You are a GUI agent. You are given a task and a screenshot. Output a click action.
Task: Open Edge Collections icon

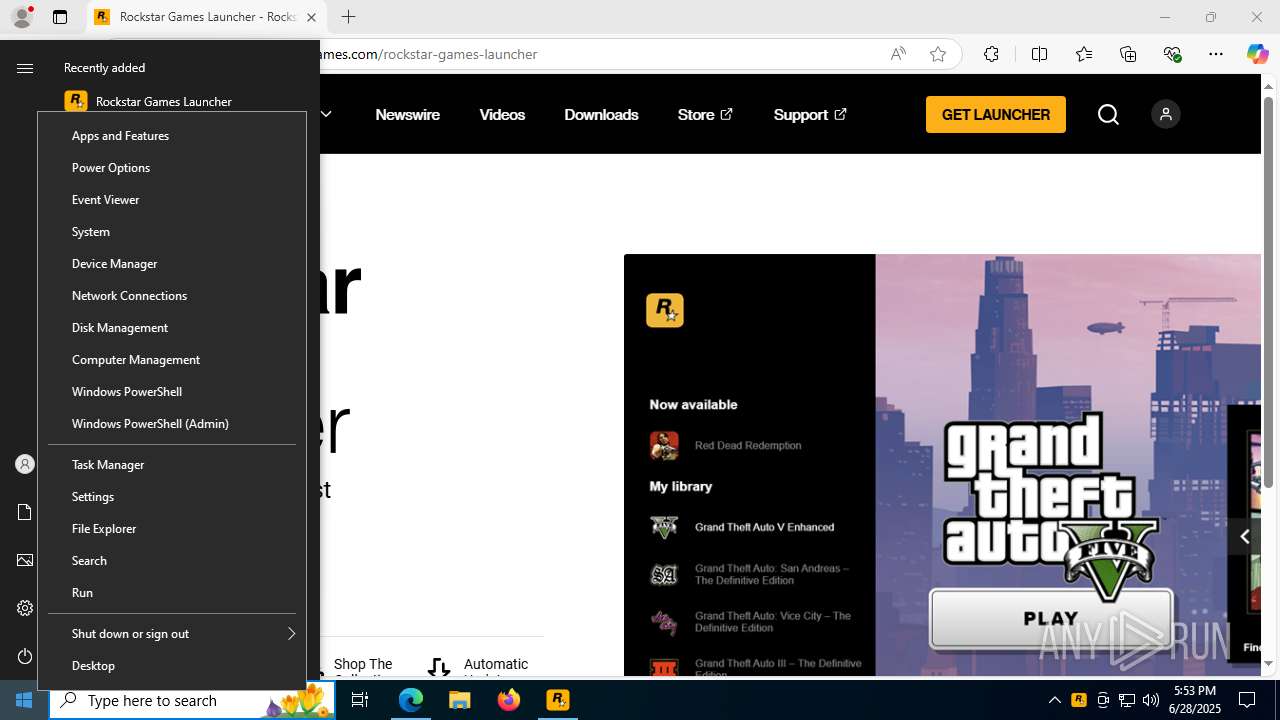click(1128, 54)
